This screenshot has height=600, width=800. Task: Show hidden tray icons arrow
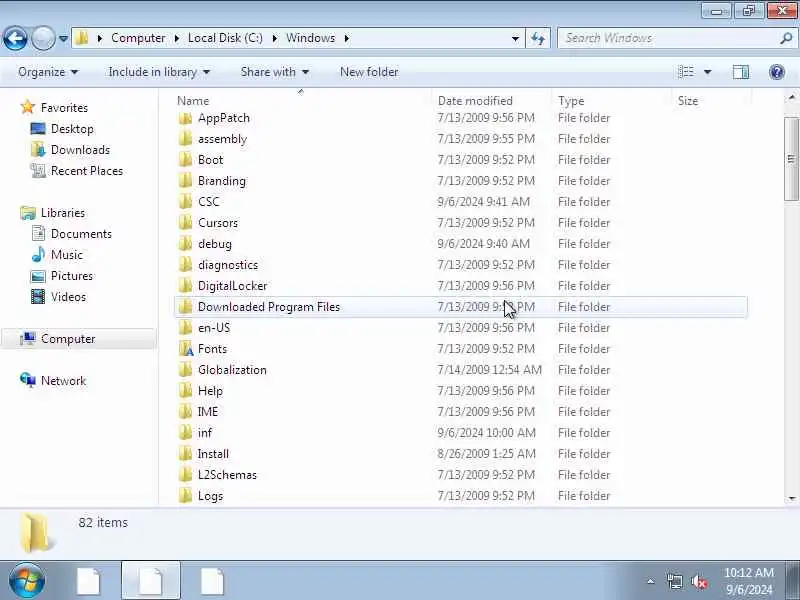click(651, 581)
